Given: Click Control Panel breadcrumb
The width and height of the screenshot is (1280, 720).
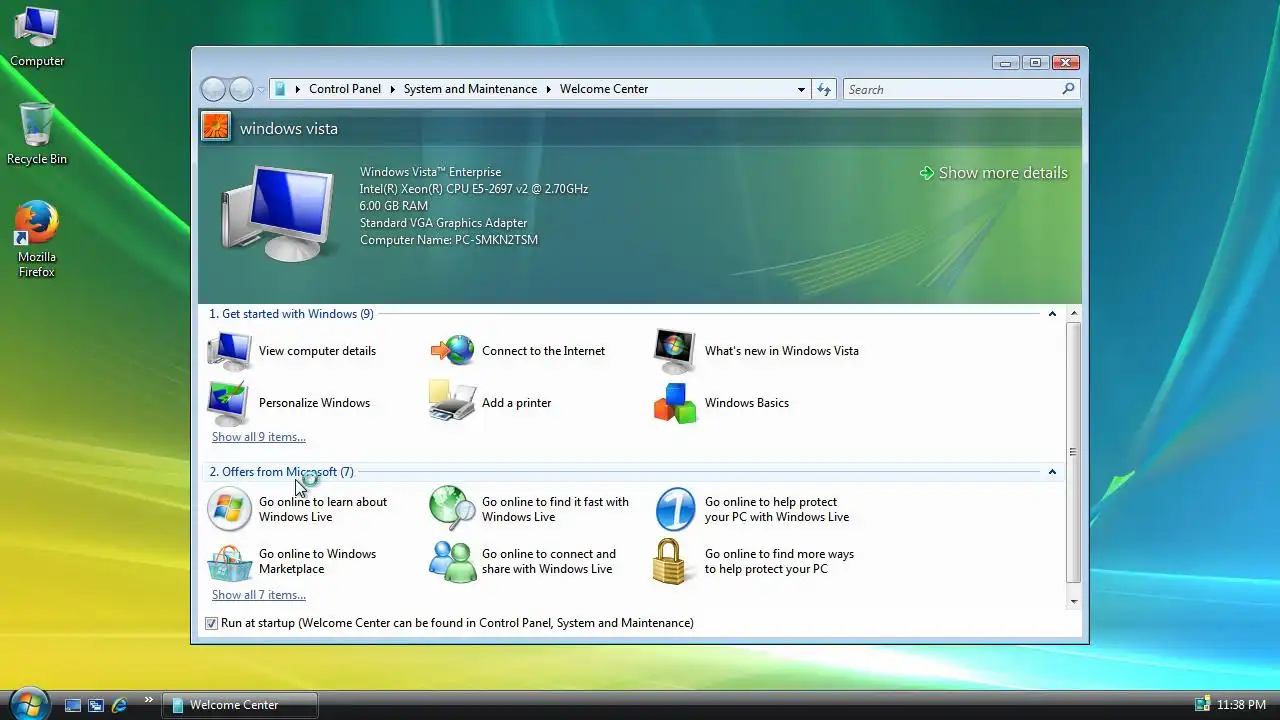Looking at the screenshot, I should coord(345,89).
